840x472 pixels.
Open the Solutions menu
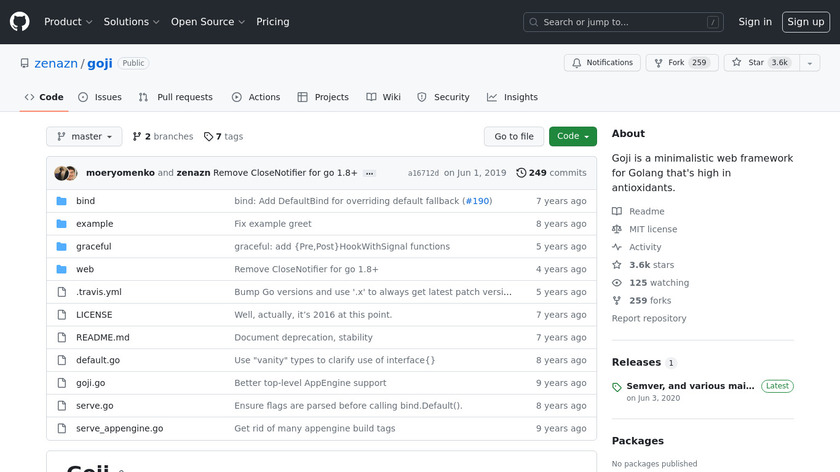131,22
